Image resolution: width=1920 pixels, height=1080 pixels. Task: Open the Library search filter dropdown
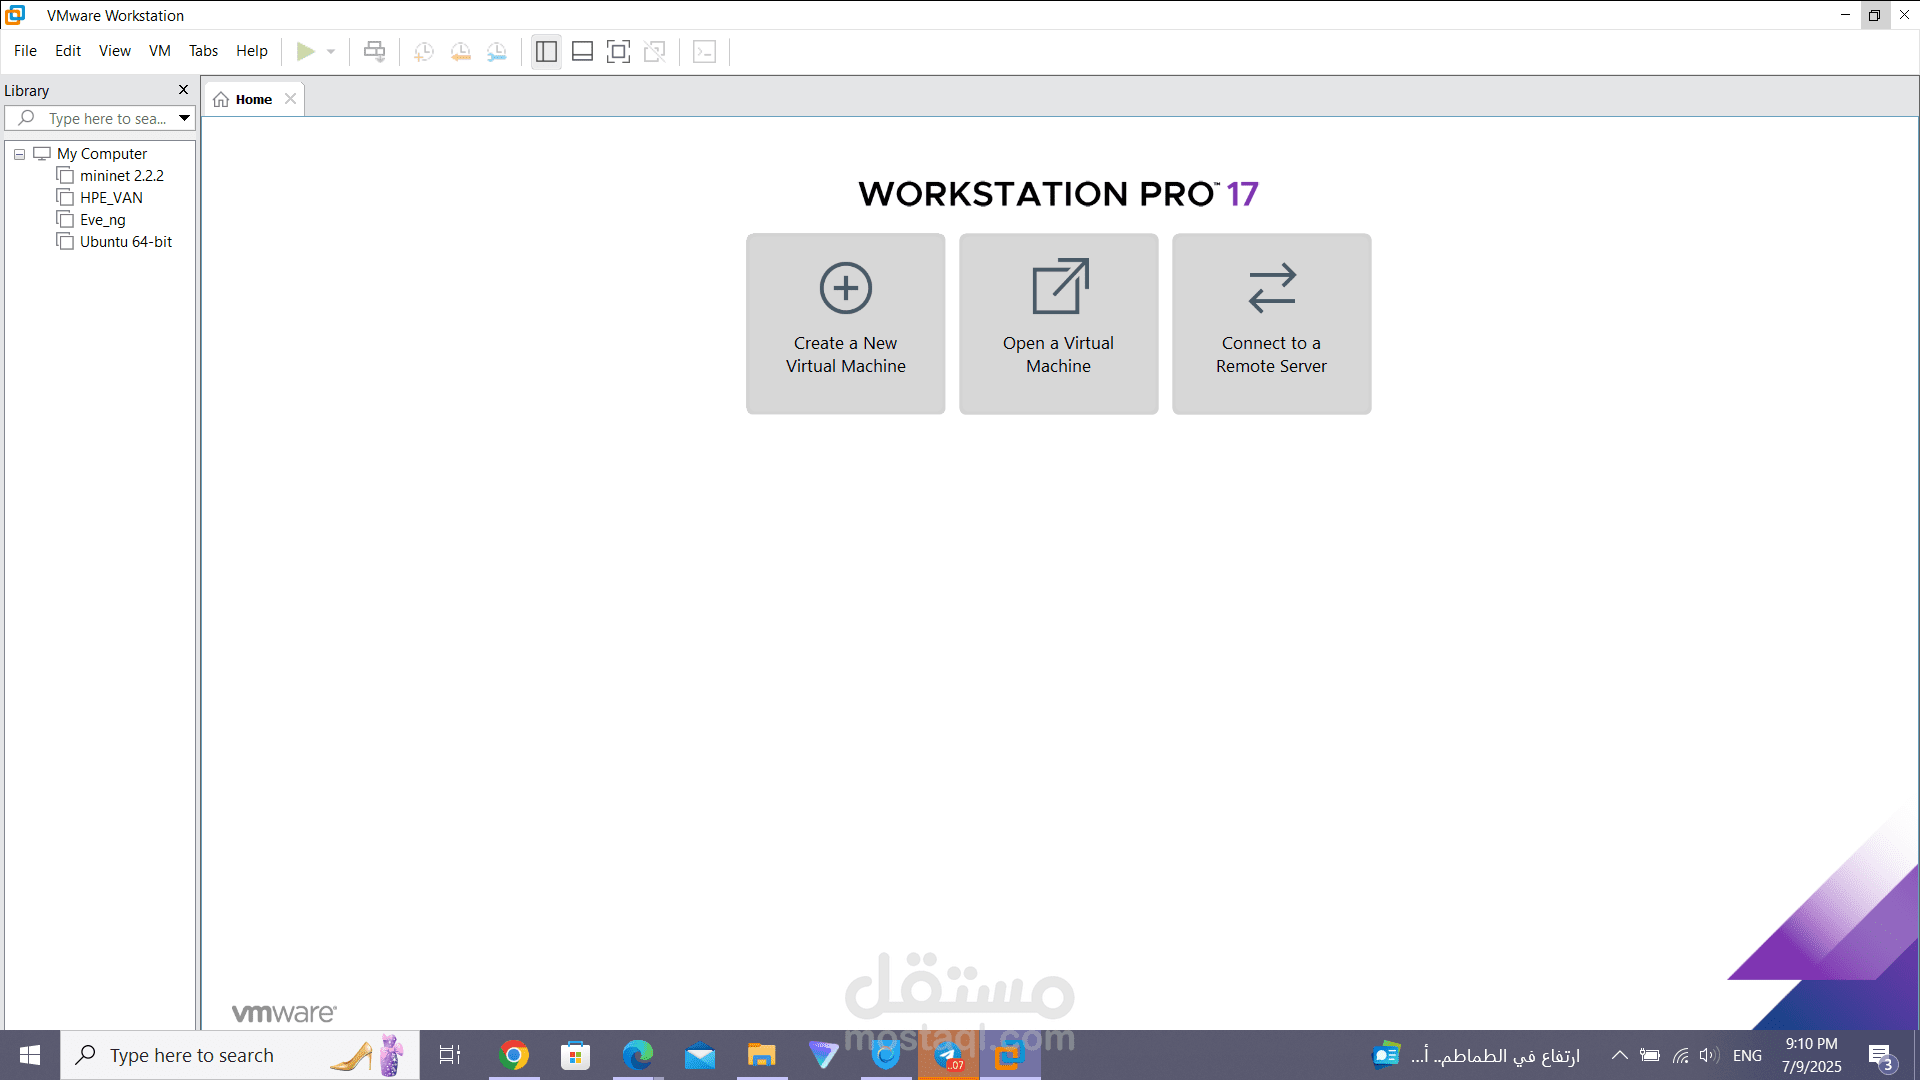(185, 118)
